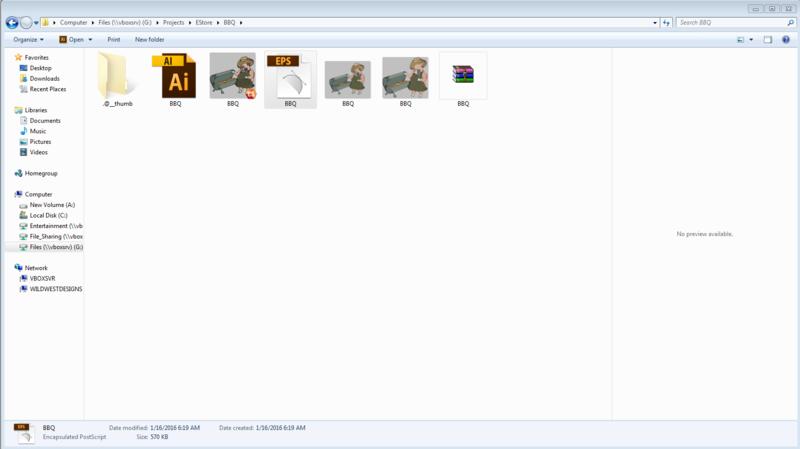The image size is (800, 449).
Task: Go back using the Back arrow button
Action: tap(12, 22)
